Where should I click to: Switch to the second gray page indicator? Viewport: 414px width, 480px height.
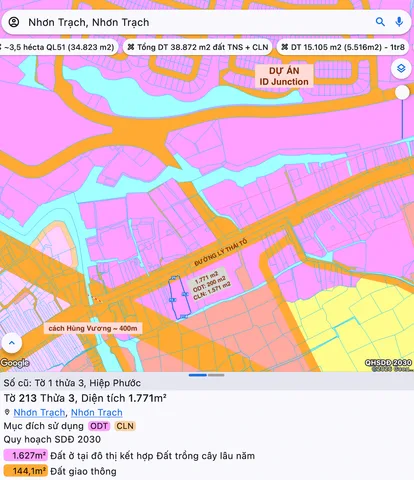click(x=216, y=375)
